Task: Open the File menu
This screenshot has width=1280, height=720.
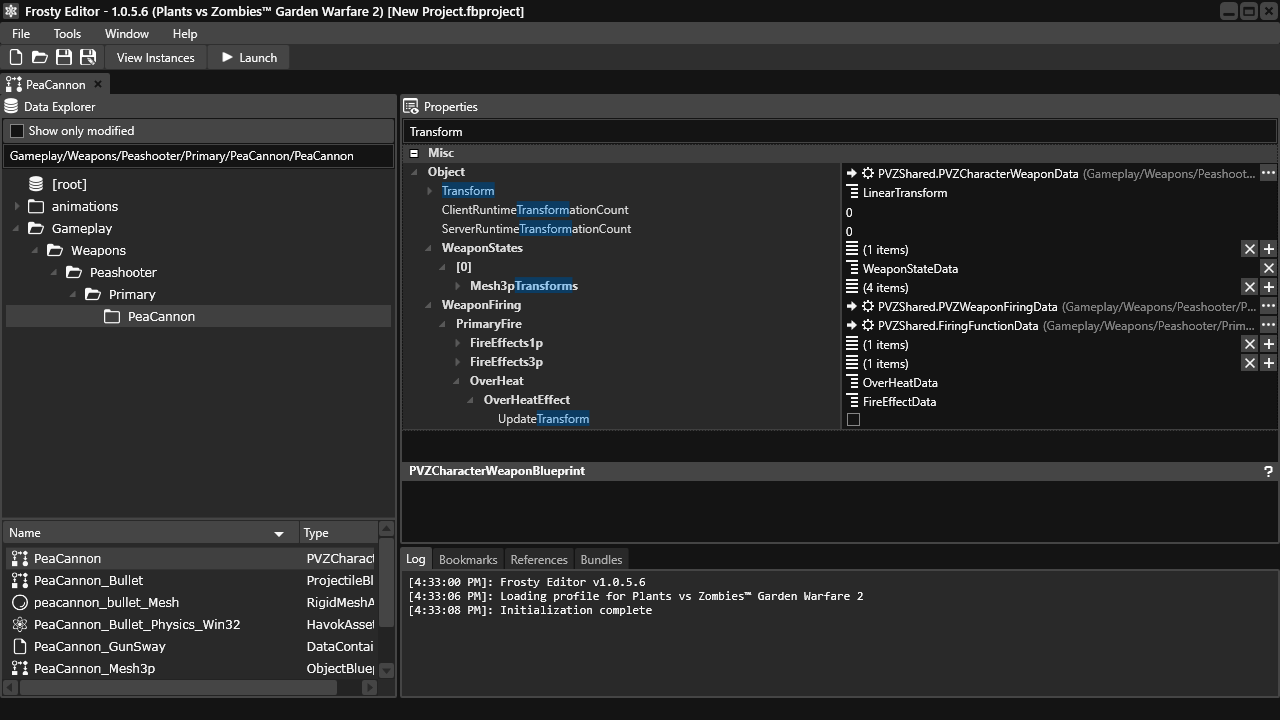Action: [21, 34]
